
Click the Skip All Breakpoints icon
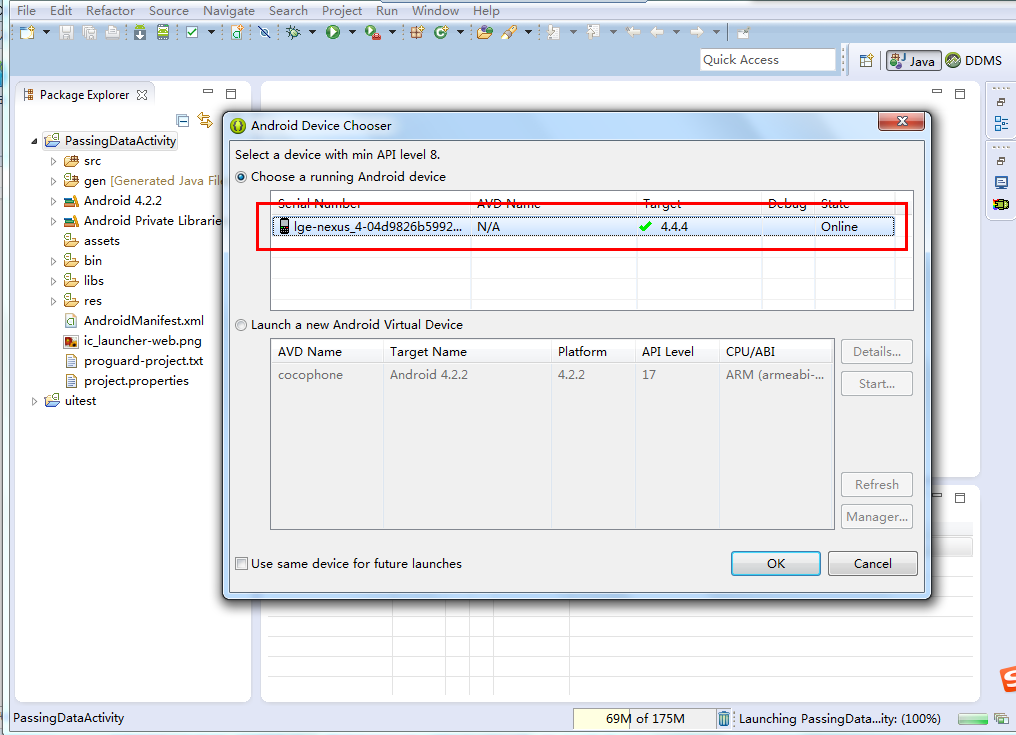click(x=264, y=32)
